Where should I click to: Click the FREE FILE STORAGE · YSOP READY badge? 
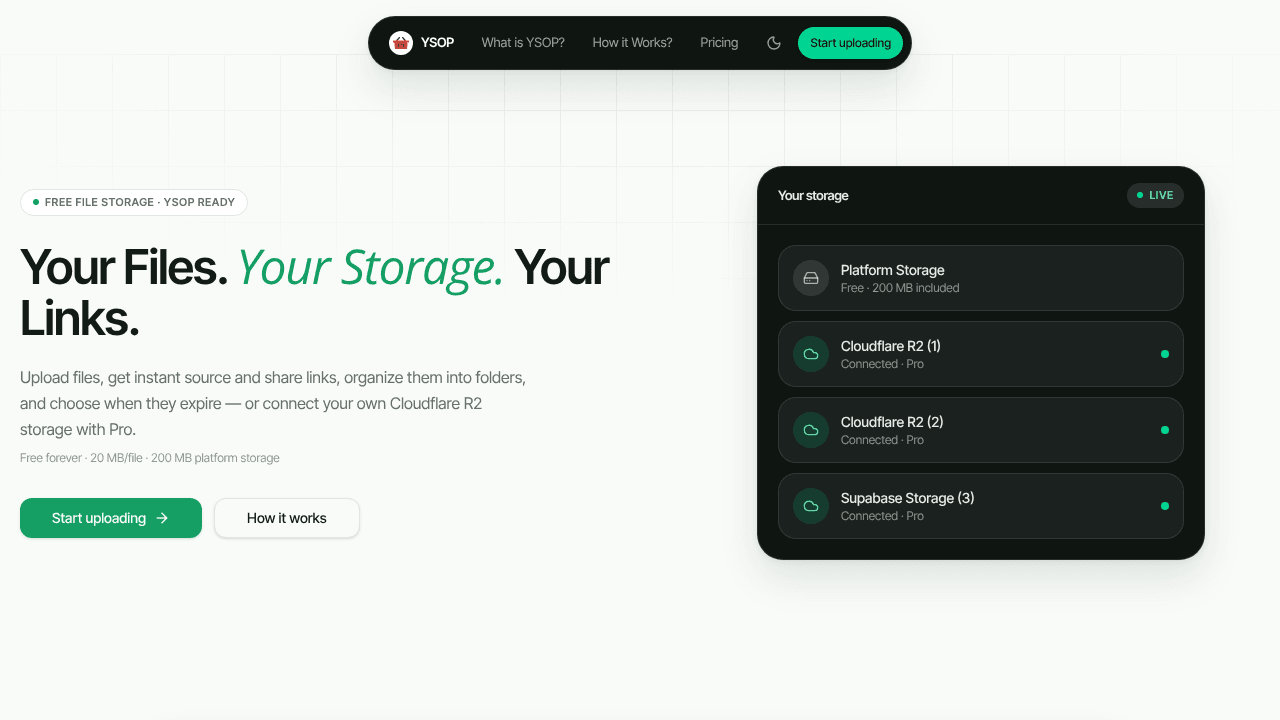[x=134, y=202]
